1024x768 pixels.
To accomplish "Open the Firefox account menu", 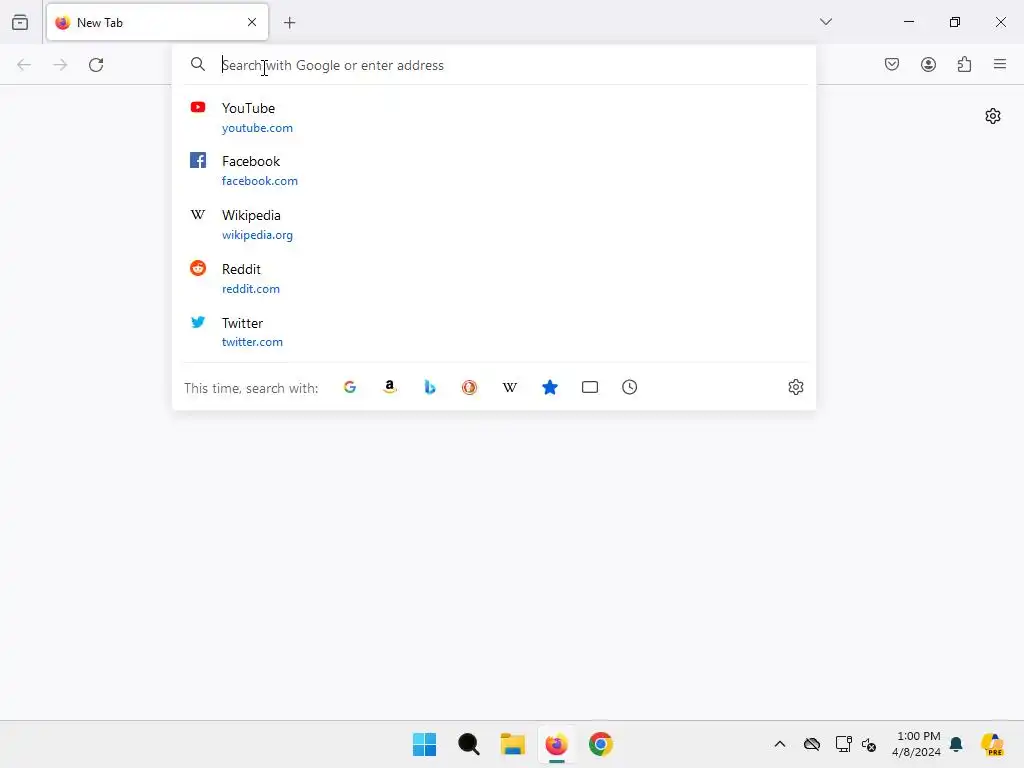I will [928, 64].
